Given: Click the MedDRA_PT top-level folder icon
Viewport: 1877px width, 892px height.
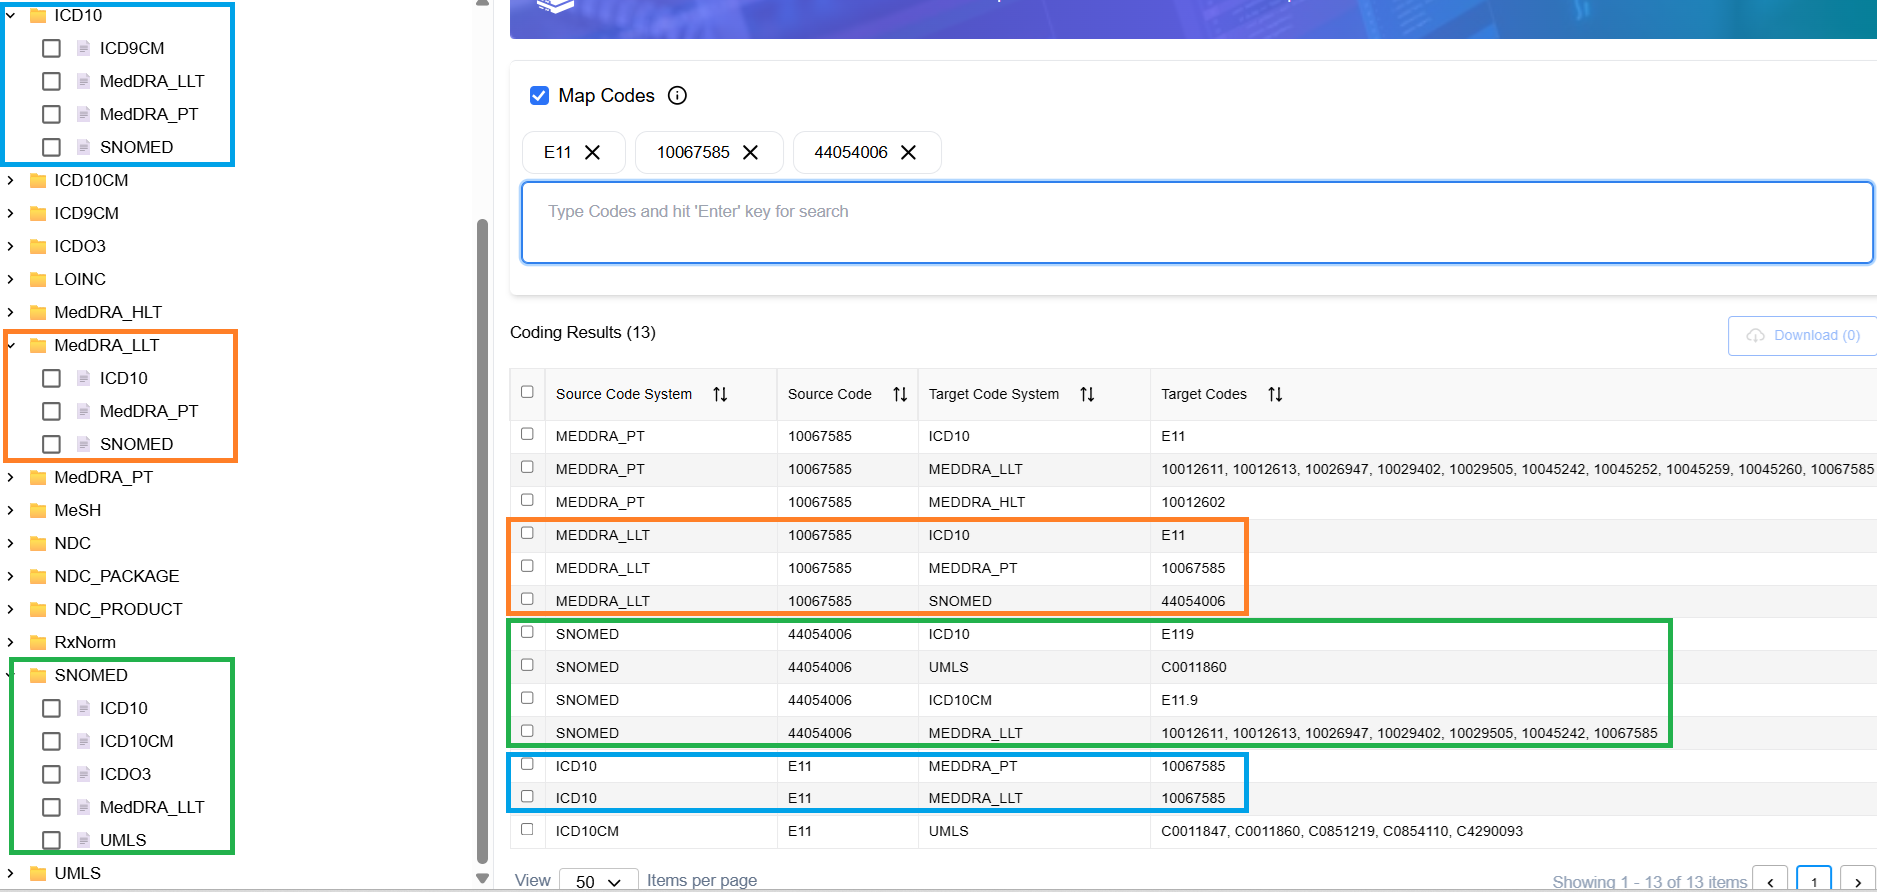Looking at the screenshot, I should (39, 477).
